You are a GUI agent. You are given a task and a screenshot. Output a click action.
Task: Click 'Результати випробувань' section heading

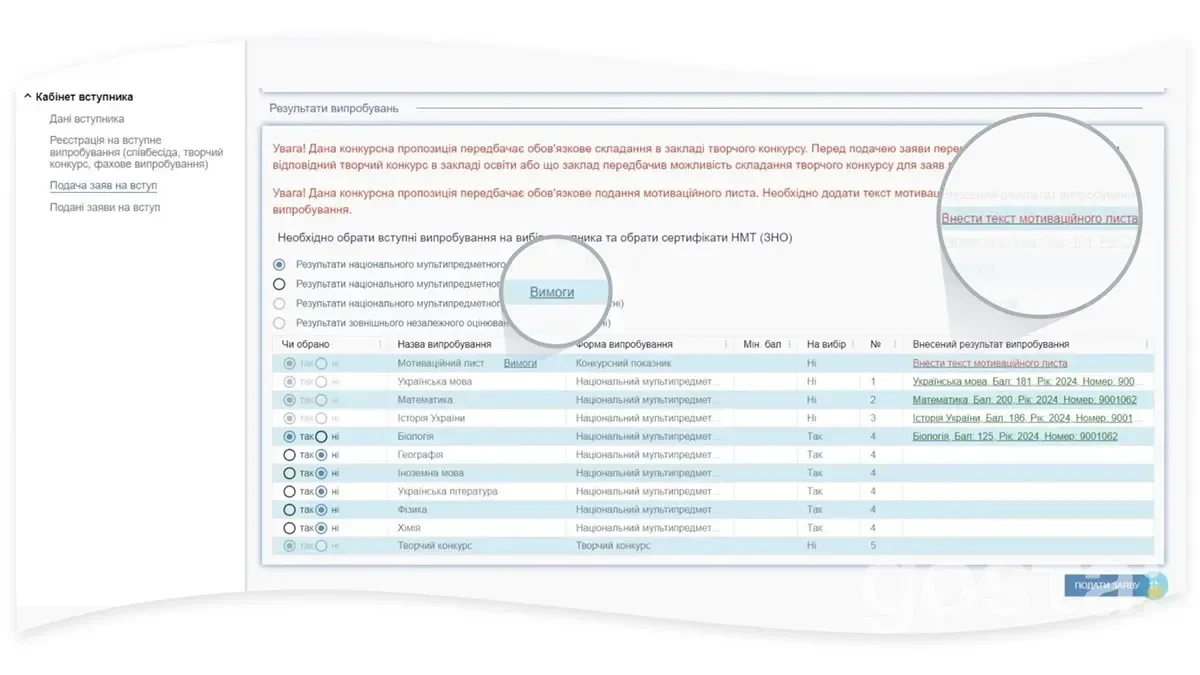[x=334, y=108]
